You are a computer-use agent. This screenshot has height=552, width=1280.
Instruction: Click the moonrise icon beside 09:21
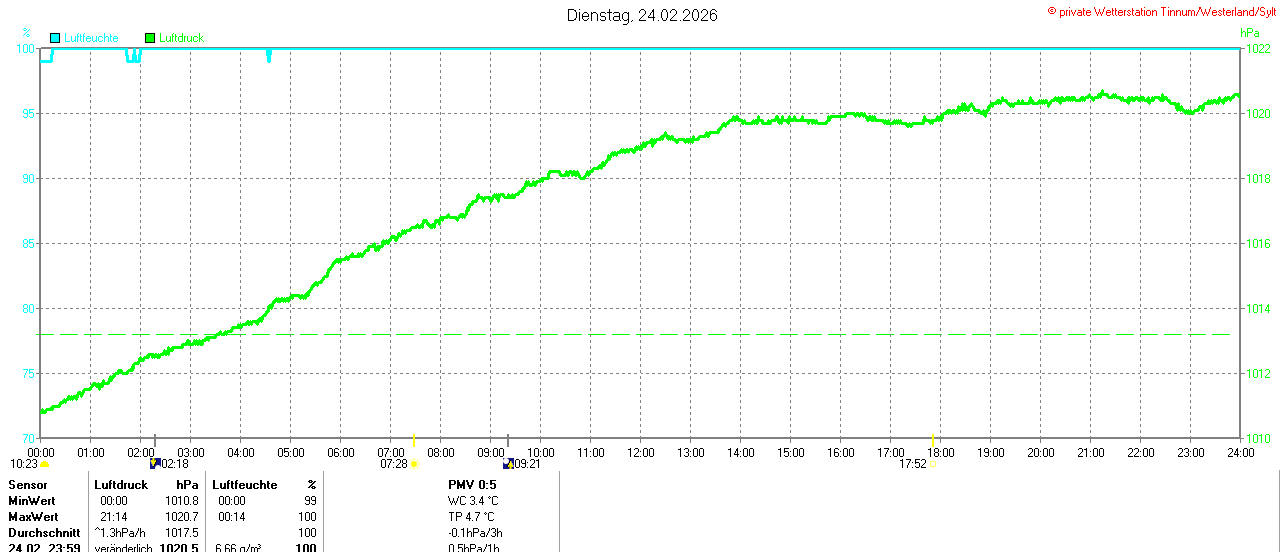(508, 463)
